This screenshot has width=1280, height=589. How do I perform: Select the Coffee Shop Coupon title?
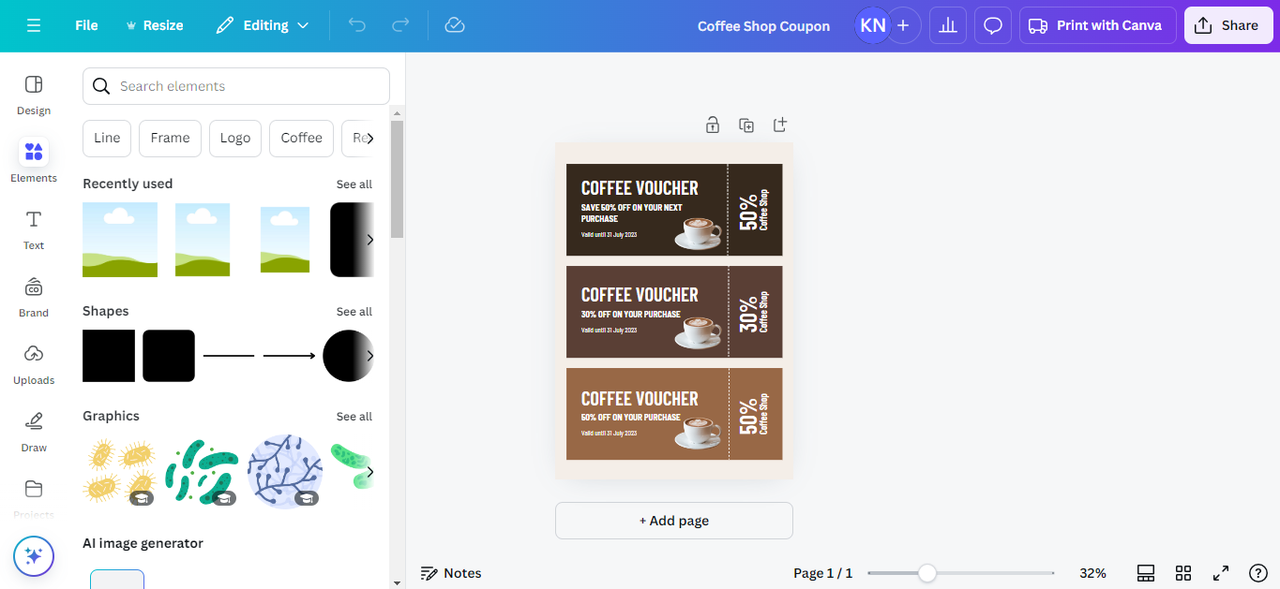764,26
